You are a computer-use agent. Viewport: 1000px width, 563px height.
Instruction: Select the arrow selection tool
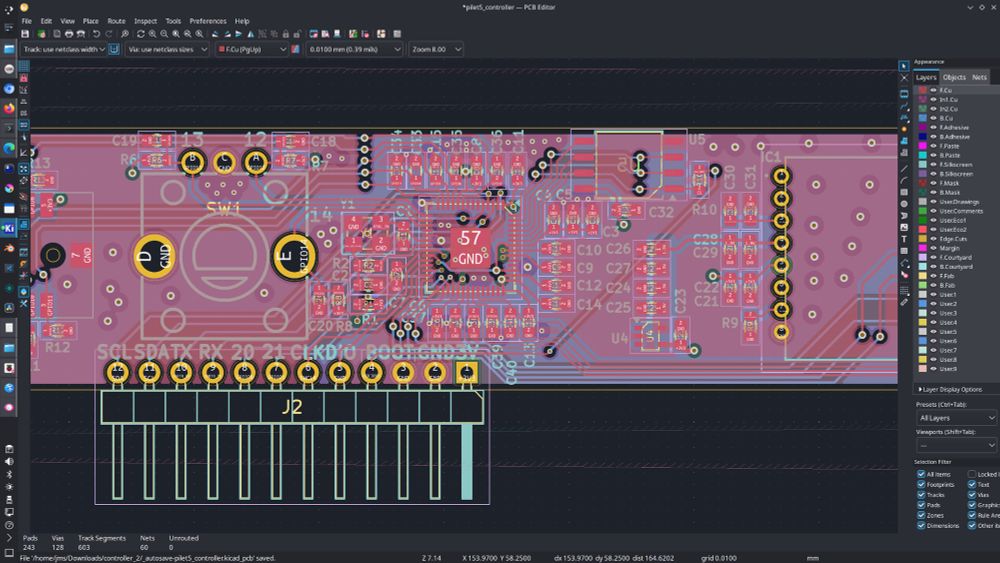point(905,66)
